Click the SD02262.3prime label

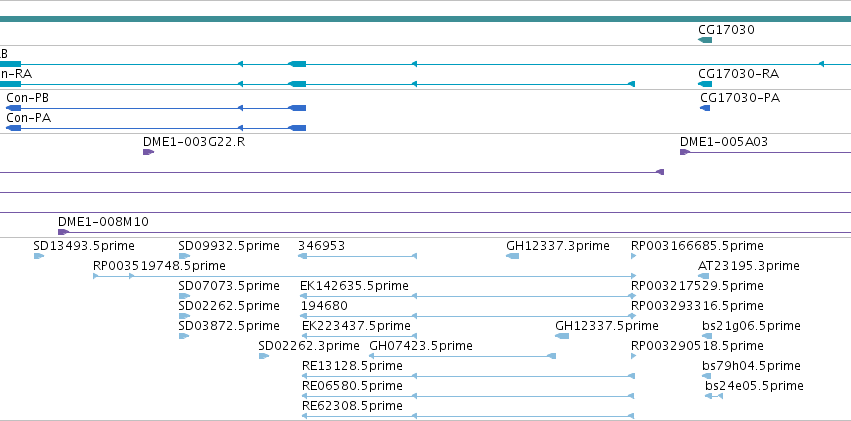tap(309, 346)
